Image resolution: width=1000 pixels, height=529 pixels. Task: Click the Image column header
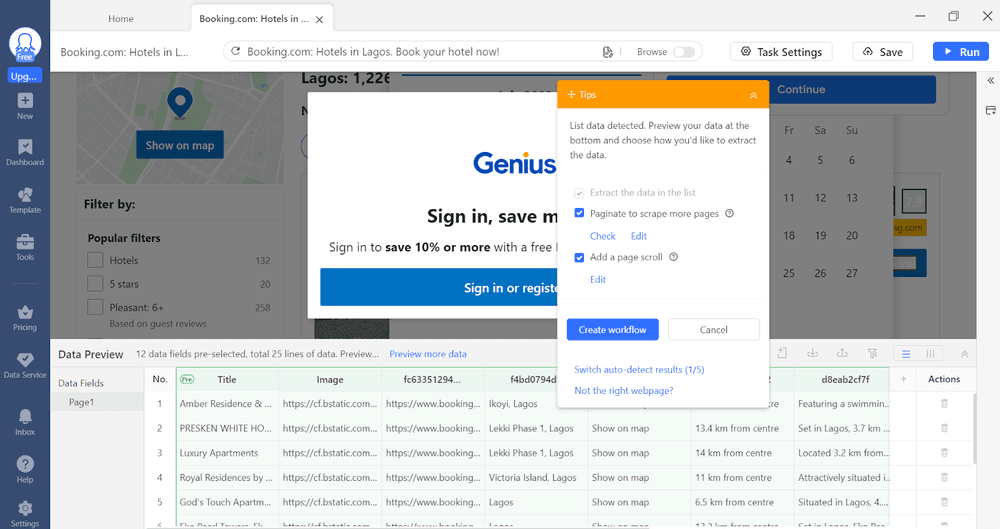click(330, 379)
